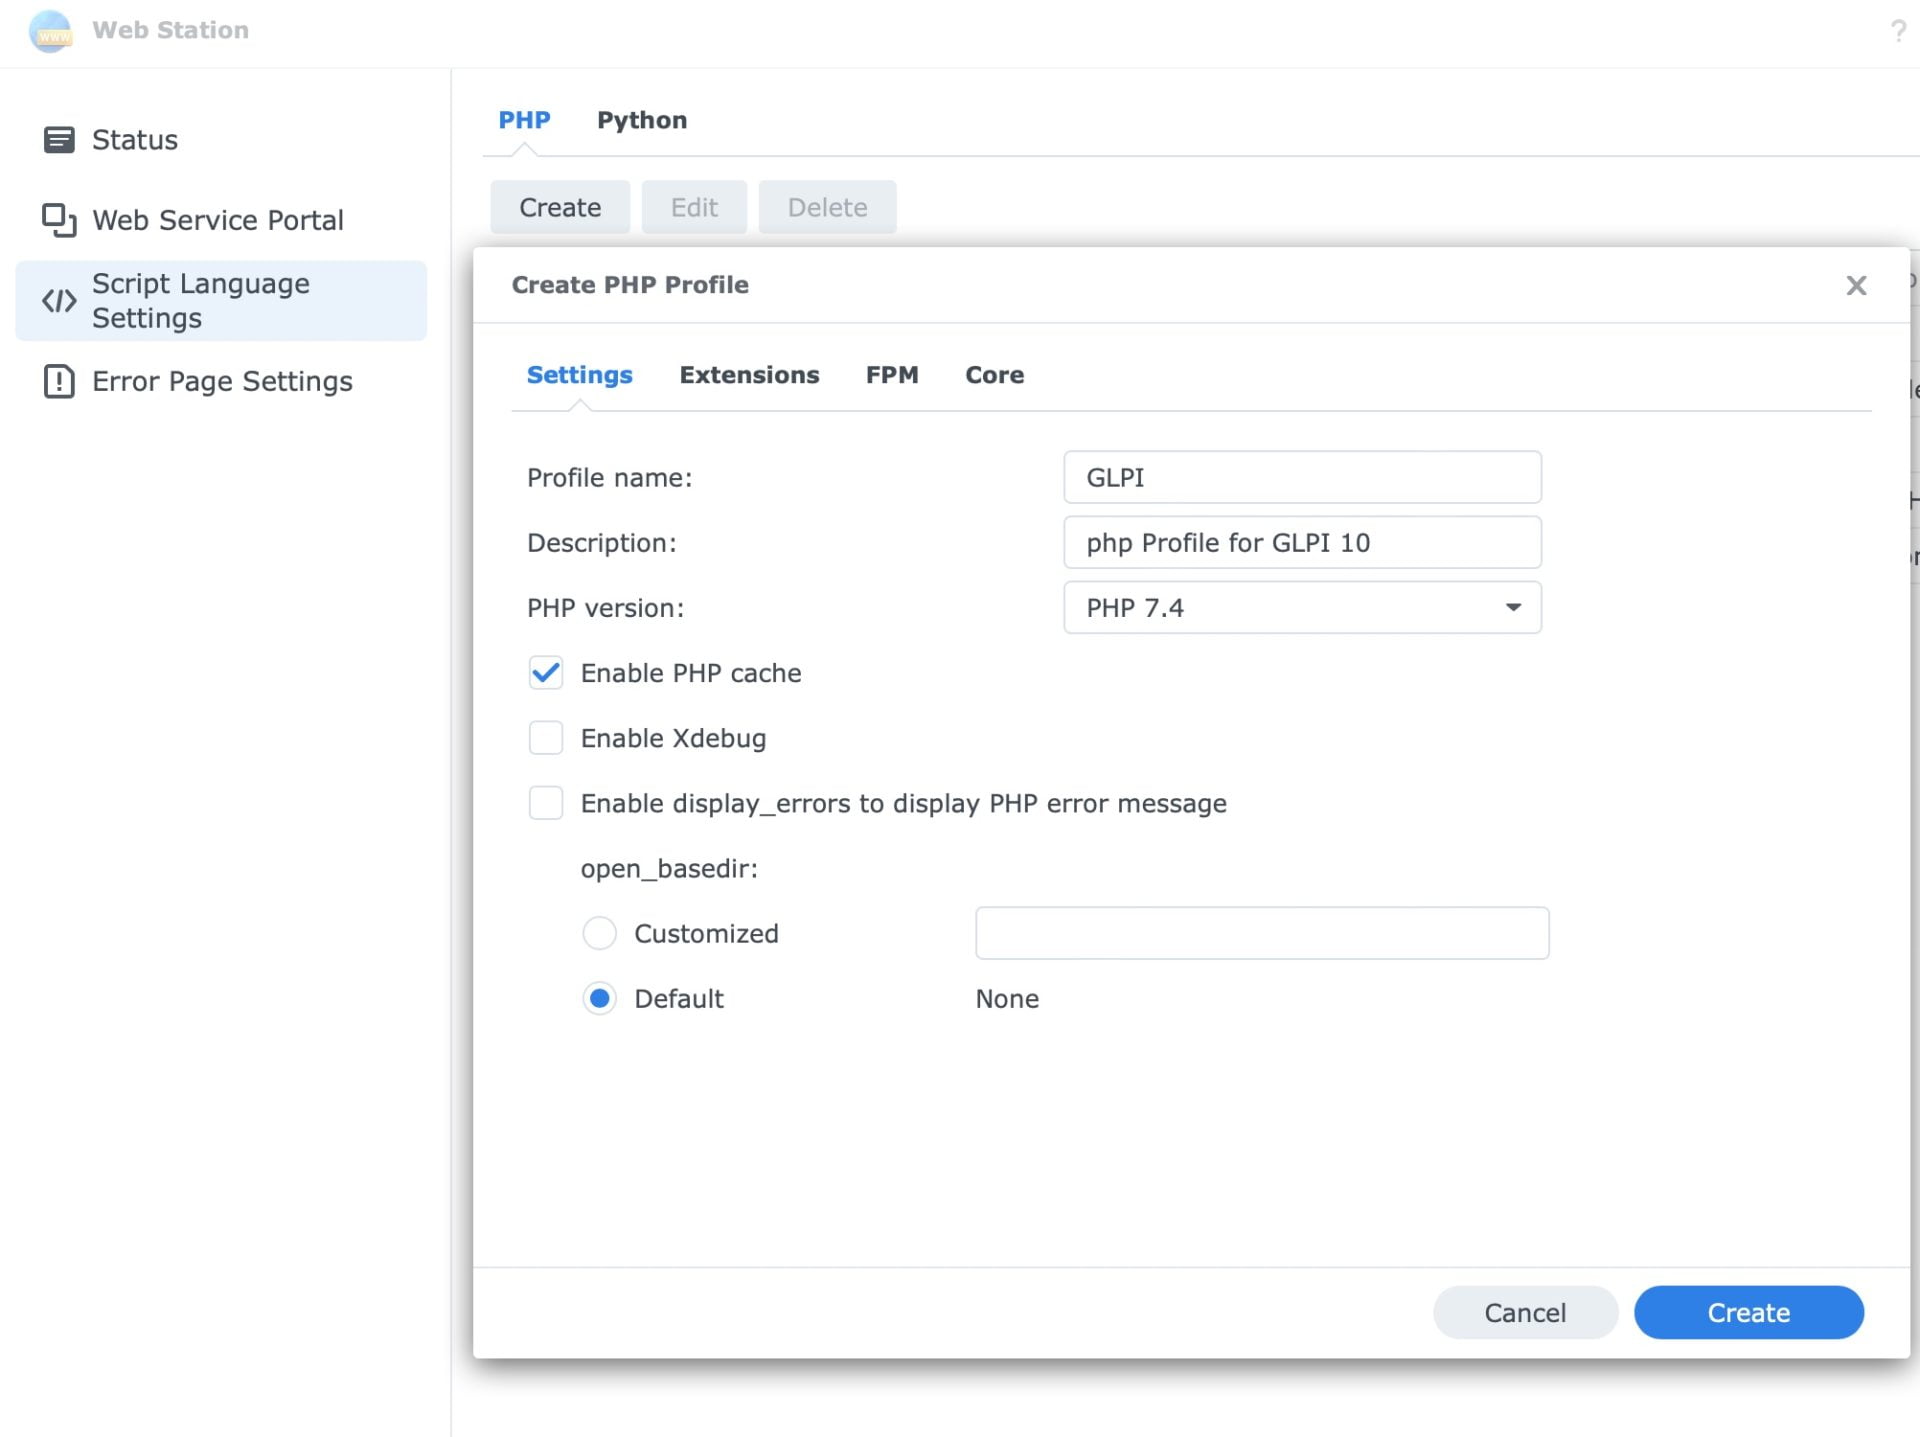Select the Default open_basedir radio
The image size is (1920, 1437).
tap(599, 998)
